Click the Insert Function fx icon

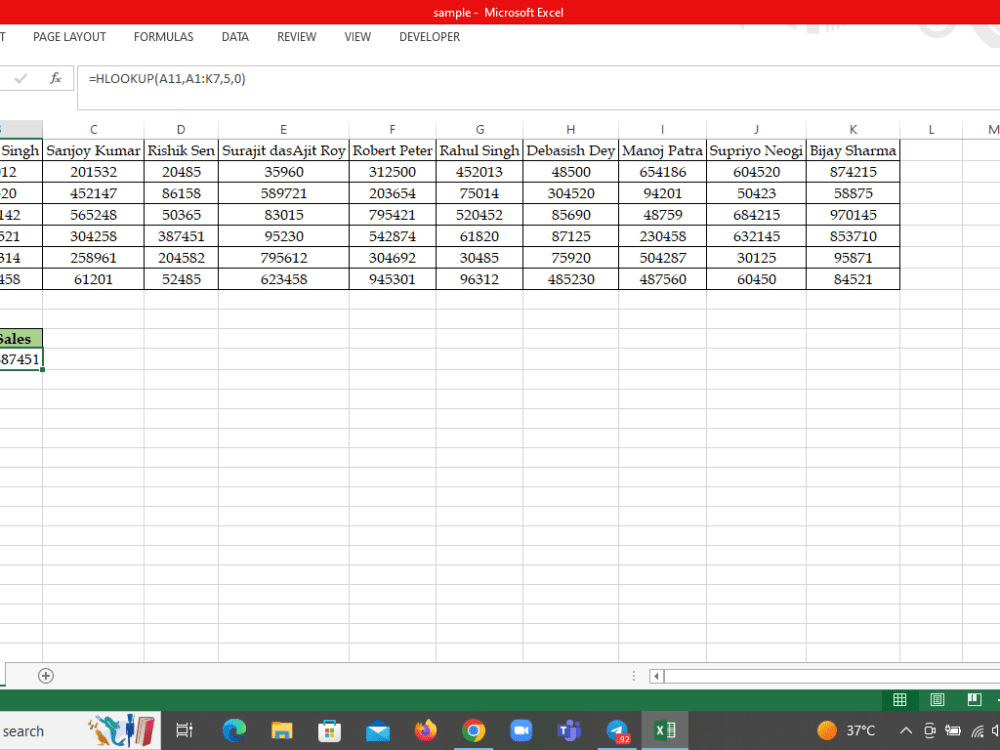tap(55, 78)
